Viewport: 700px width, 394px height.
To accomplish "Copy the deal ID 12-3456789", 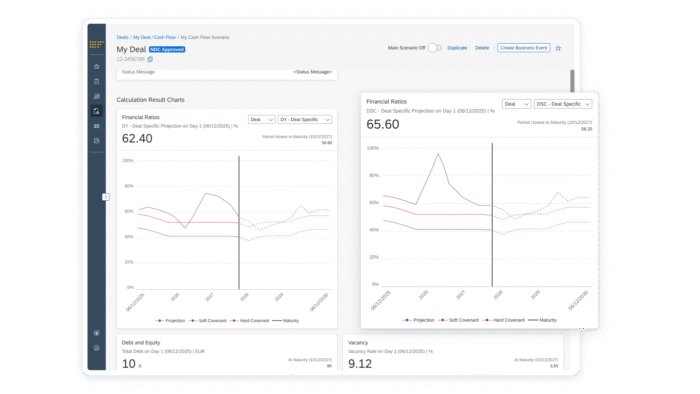I will click(150, 59).
